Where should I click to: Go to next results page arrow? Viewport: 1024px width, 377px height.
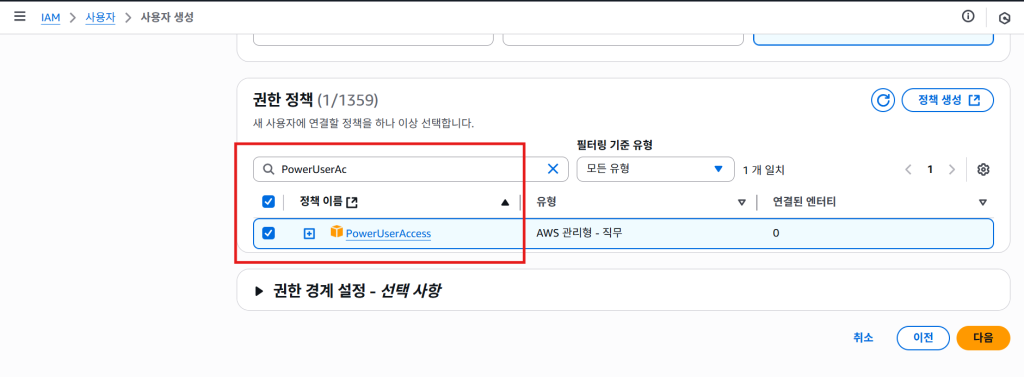[x=952, y=170]
